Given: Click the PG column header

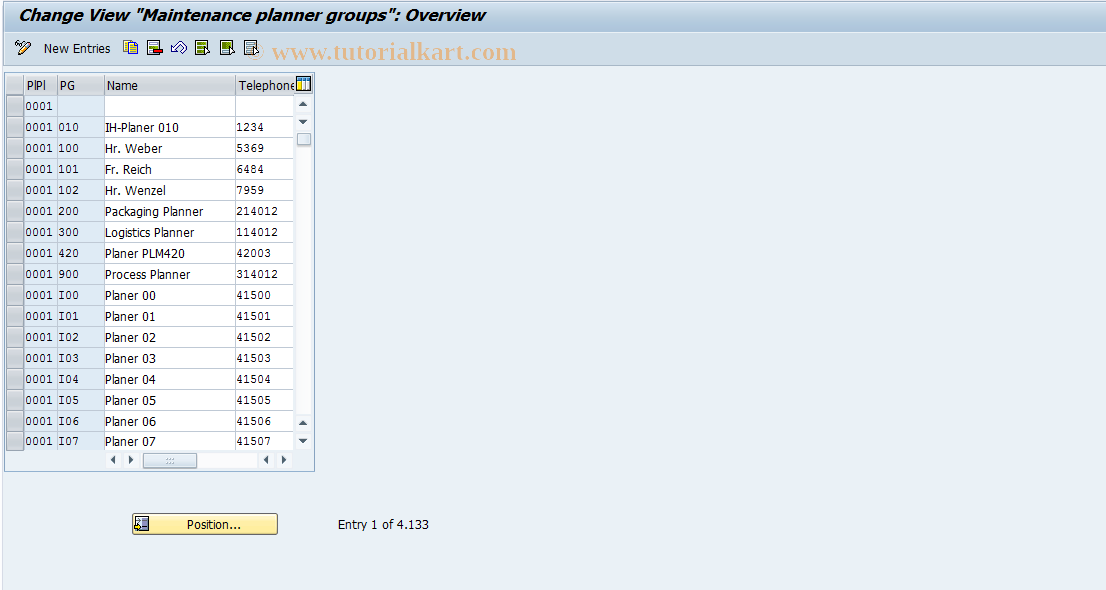Looking at the screenshot, I should coord(80,85).
